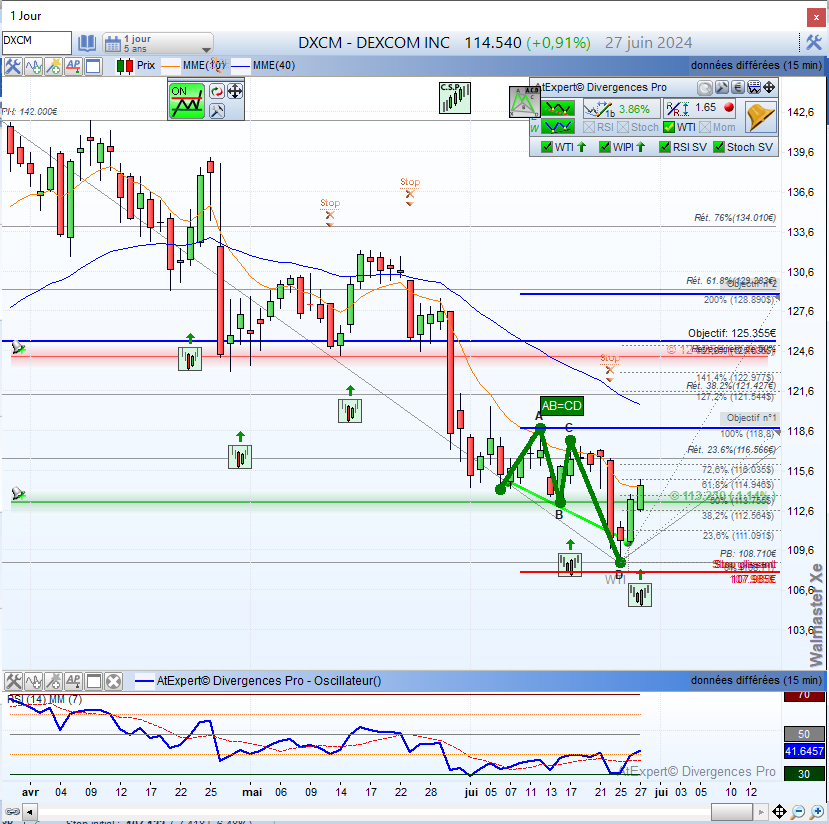Click candlestick signal icon near April 22

[190, 359]
